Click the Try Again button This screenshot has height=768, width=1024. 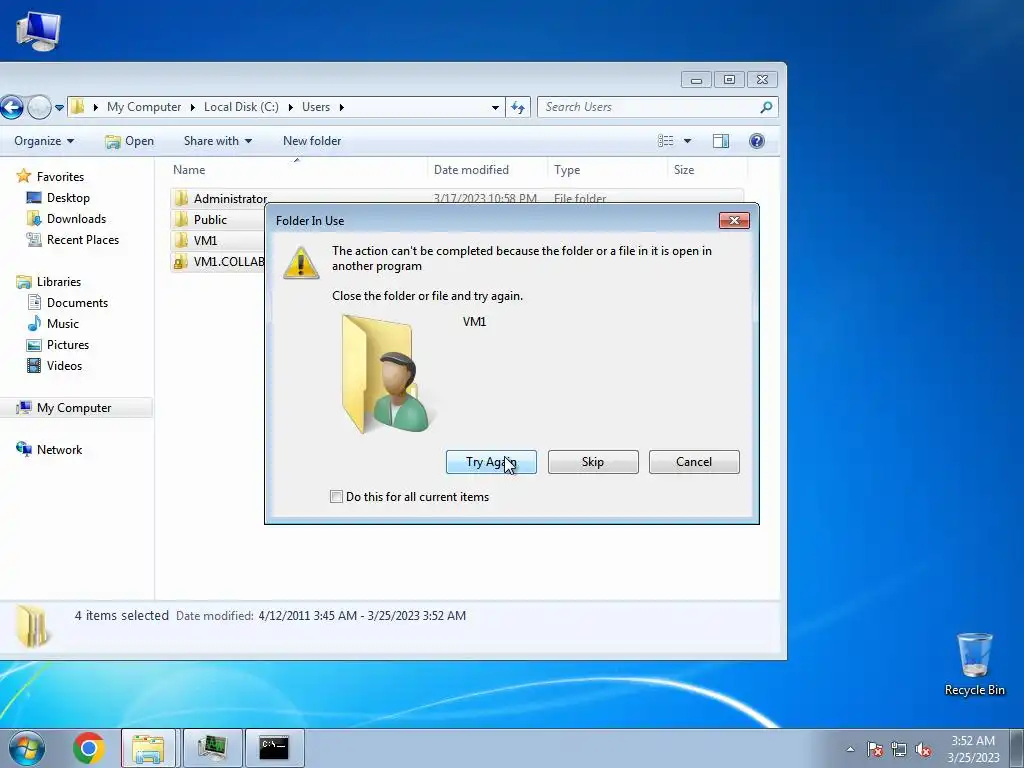pyautogui.click(x=491, y=462)
